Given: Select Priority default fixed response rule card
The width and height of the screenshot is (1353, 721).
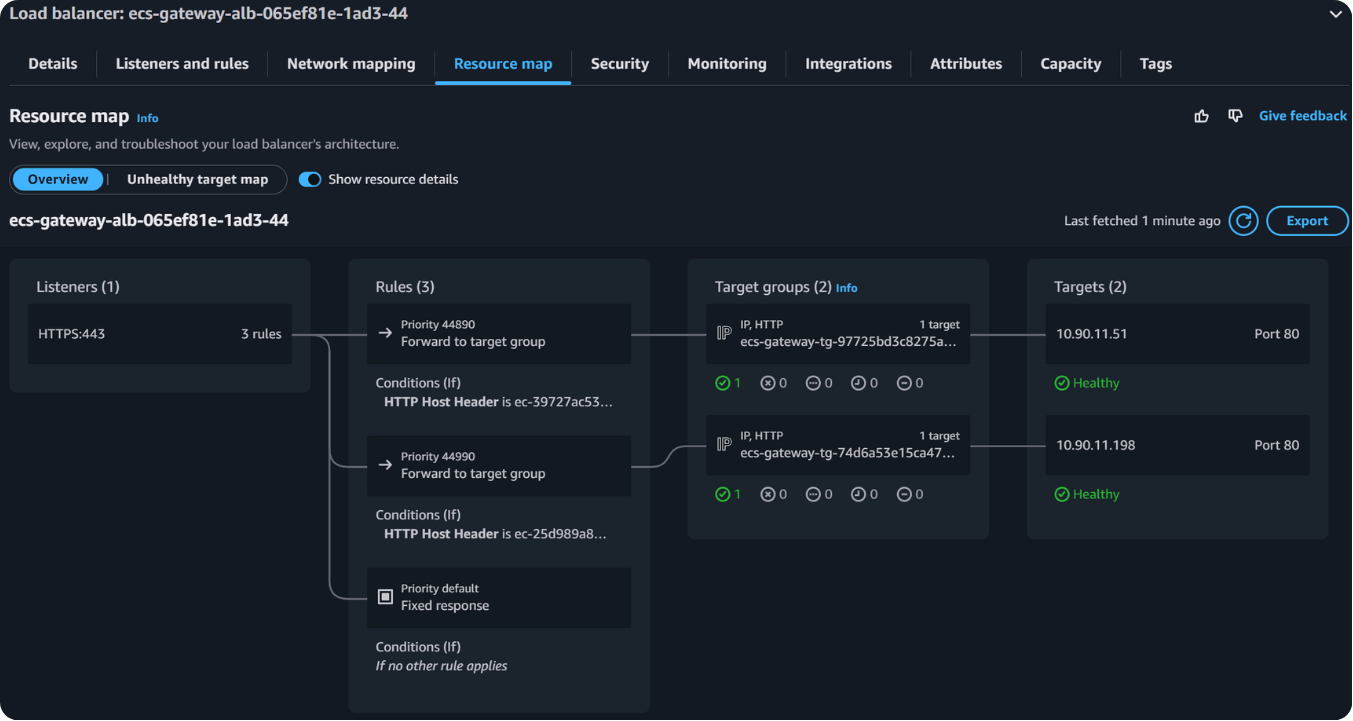Looking at the screenshot, I should coord(499,598).
